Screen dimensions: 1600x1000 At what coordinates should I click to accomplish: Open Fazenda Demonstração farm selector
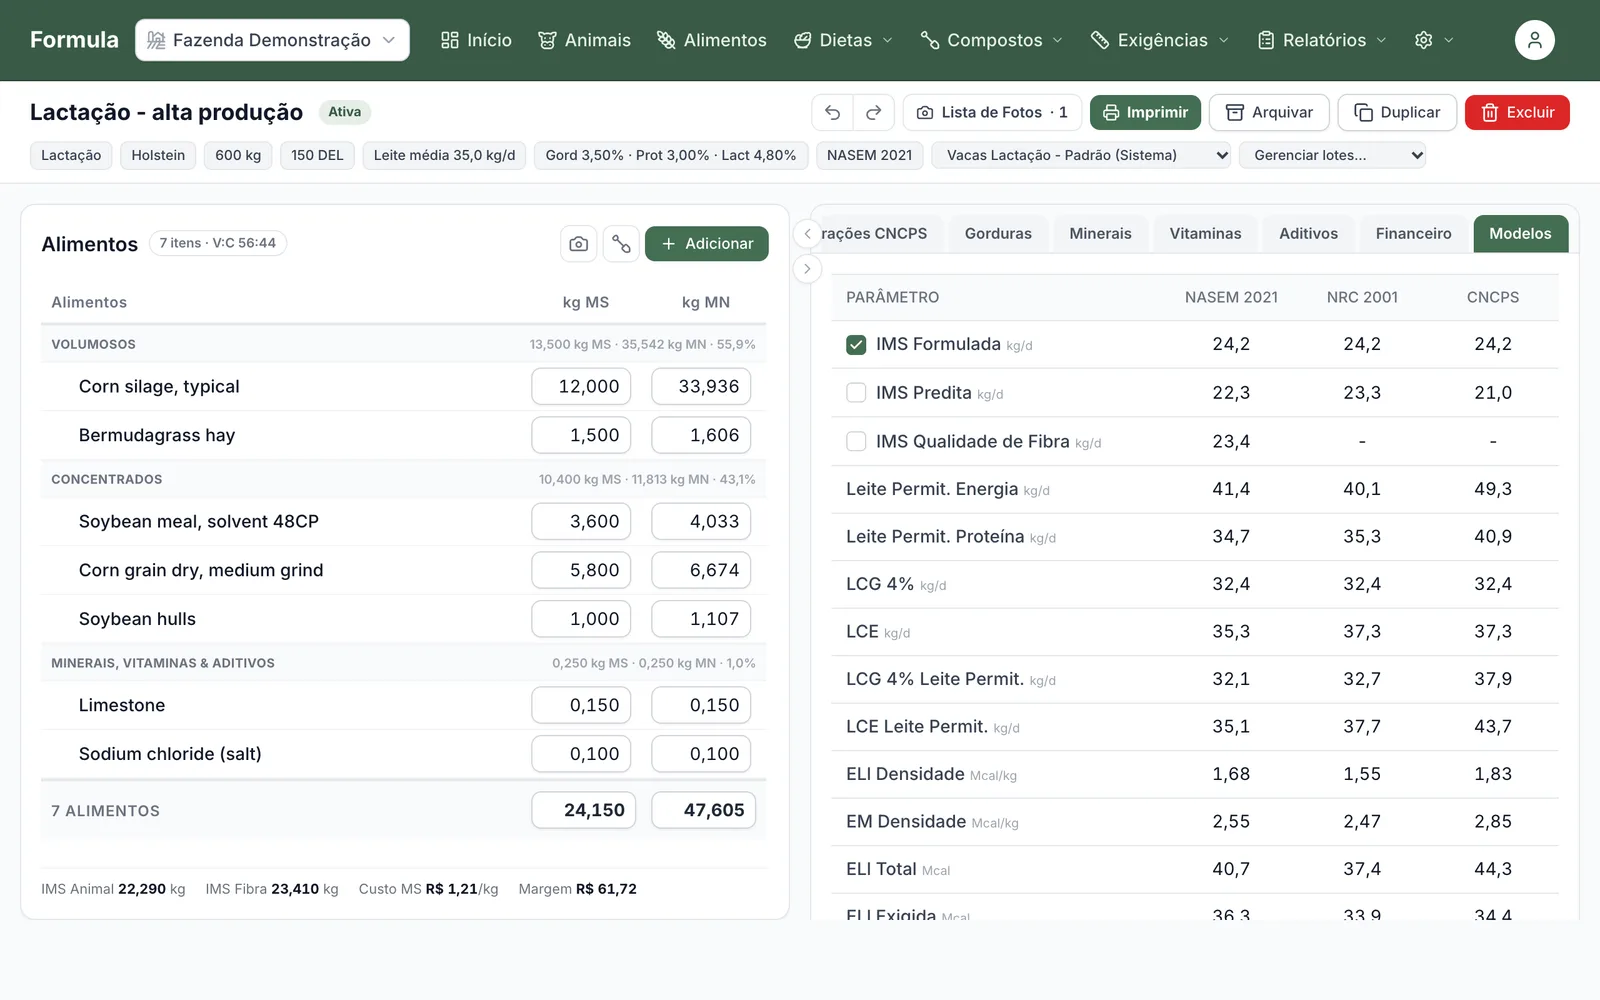point(272,40)
